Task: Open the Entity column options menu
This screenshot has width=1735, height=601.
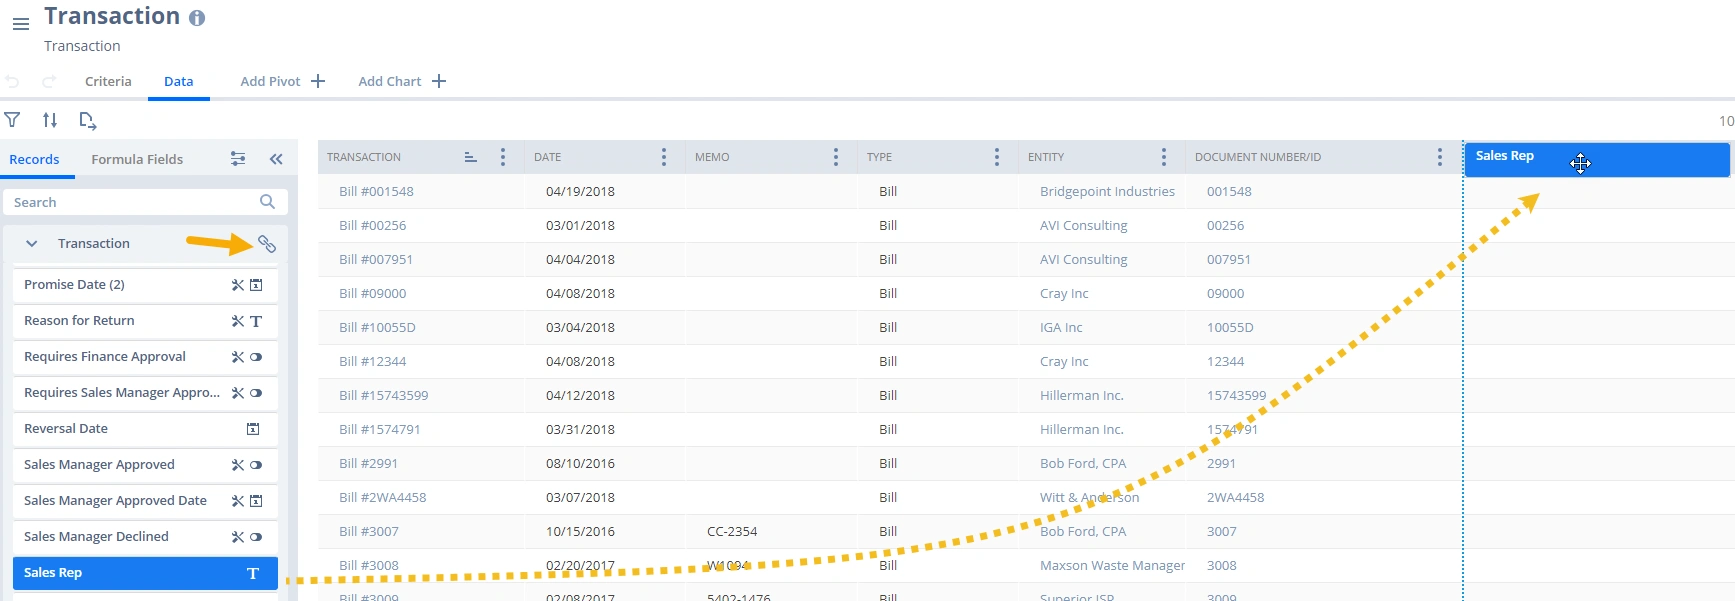Action: [1163, 157]
